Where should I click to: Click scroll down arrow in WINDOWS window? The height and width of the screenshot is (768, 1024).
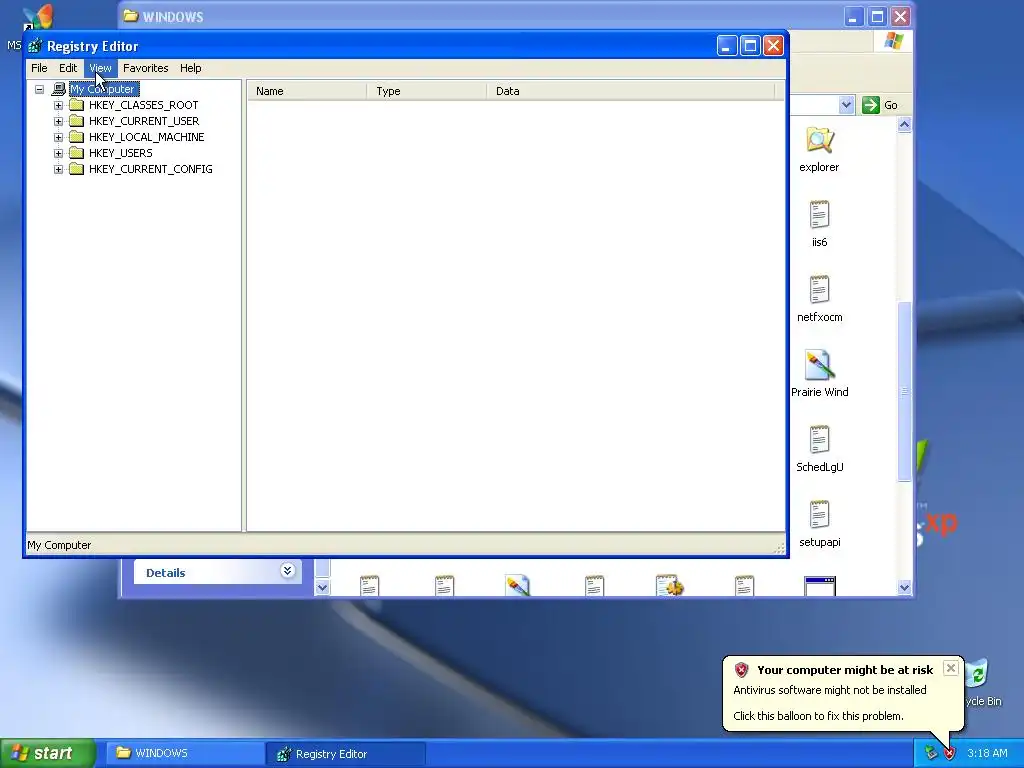tap(904, 587)
